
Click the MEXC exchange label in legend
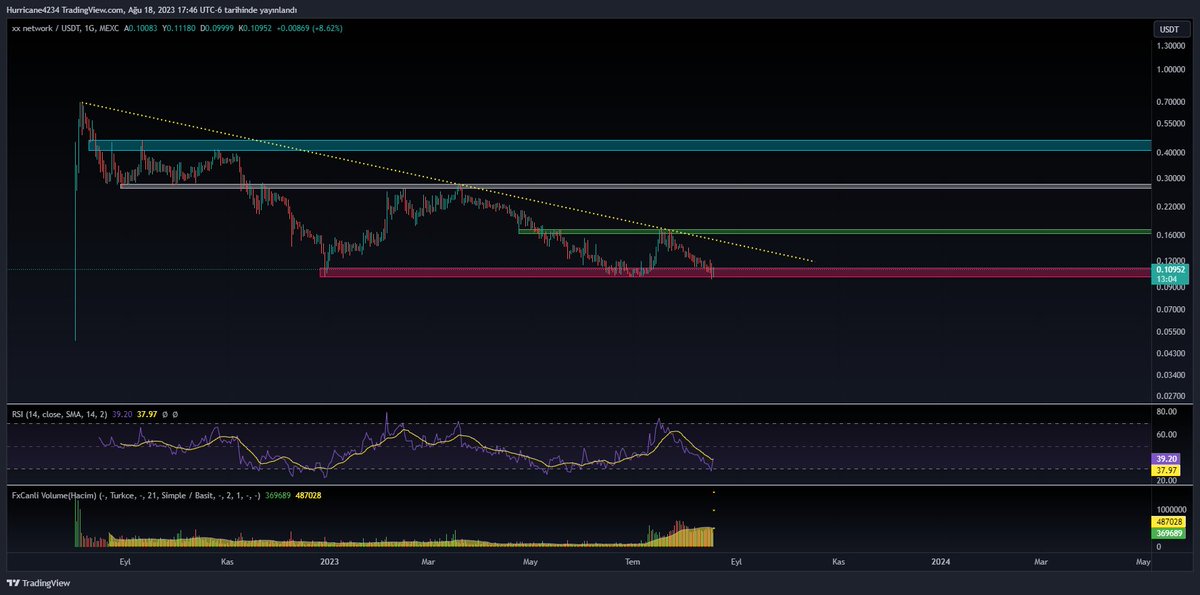click(110, 30)
